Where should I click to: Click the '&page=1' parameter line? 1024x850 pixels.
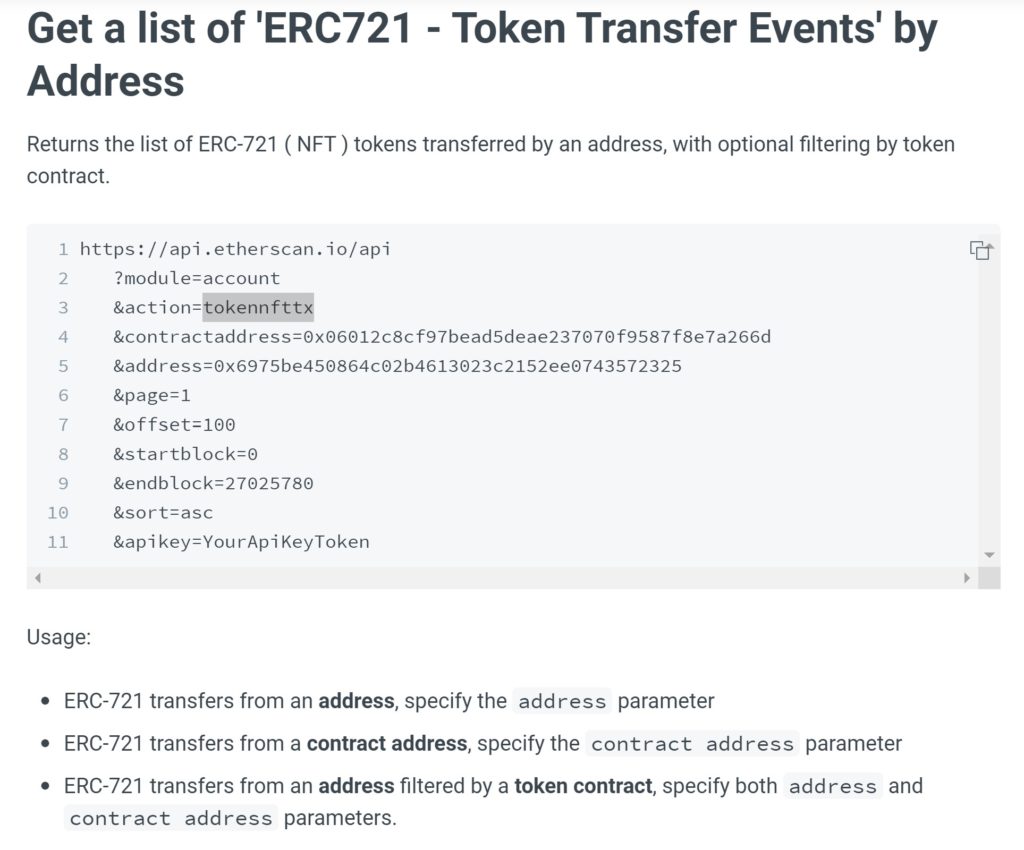(x=152, y=395)
